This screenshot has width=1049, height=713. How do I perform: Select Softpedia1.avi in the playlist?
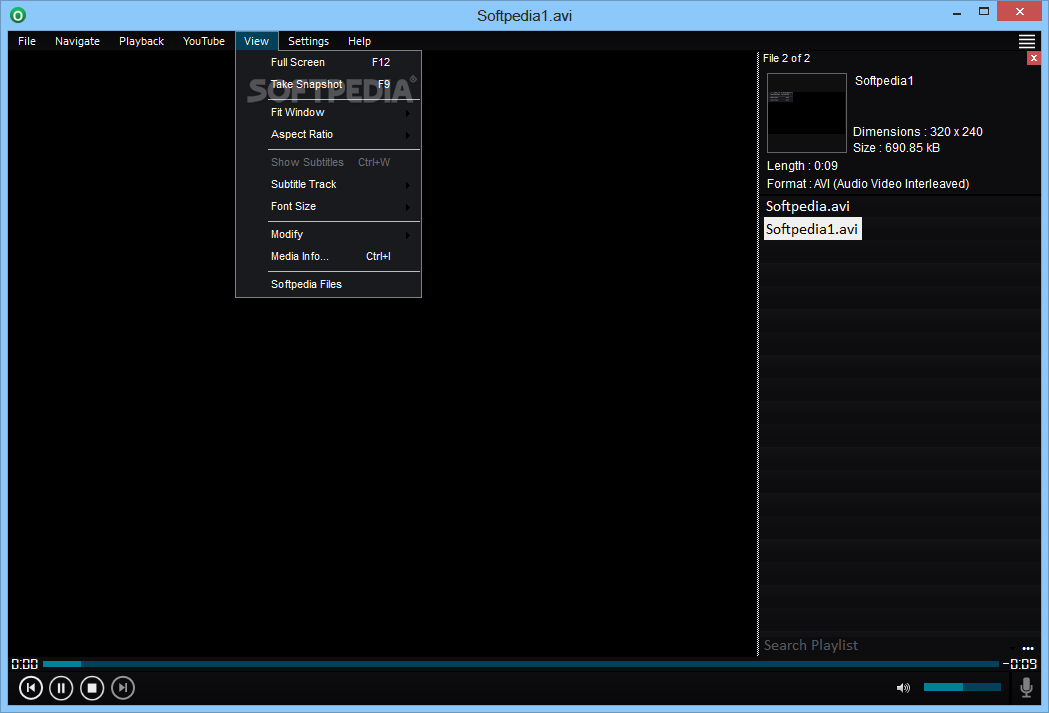click(812, 229)
